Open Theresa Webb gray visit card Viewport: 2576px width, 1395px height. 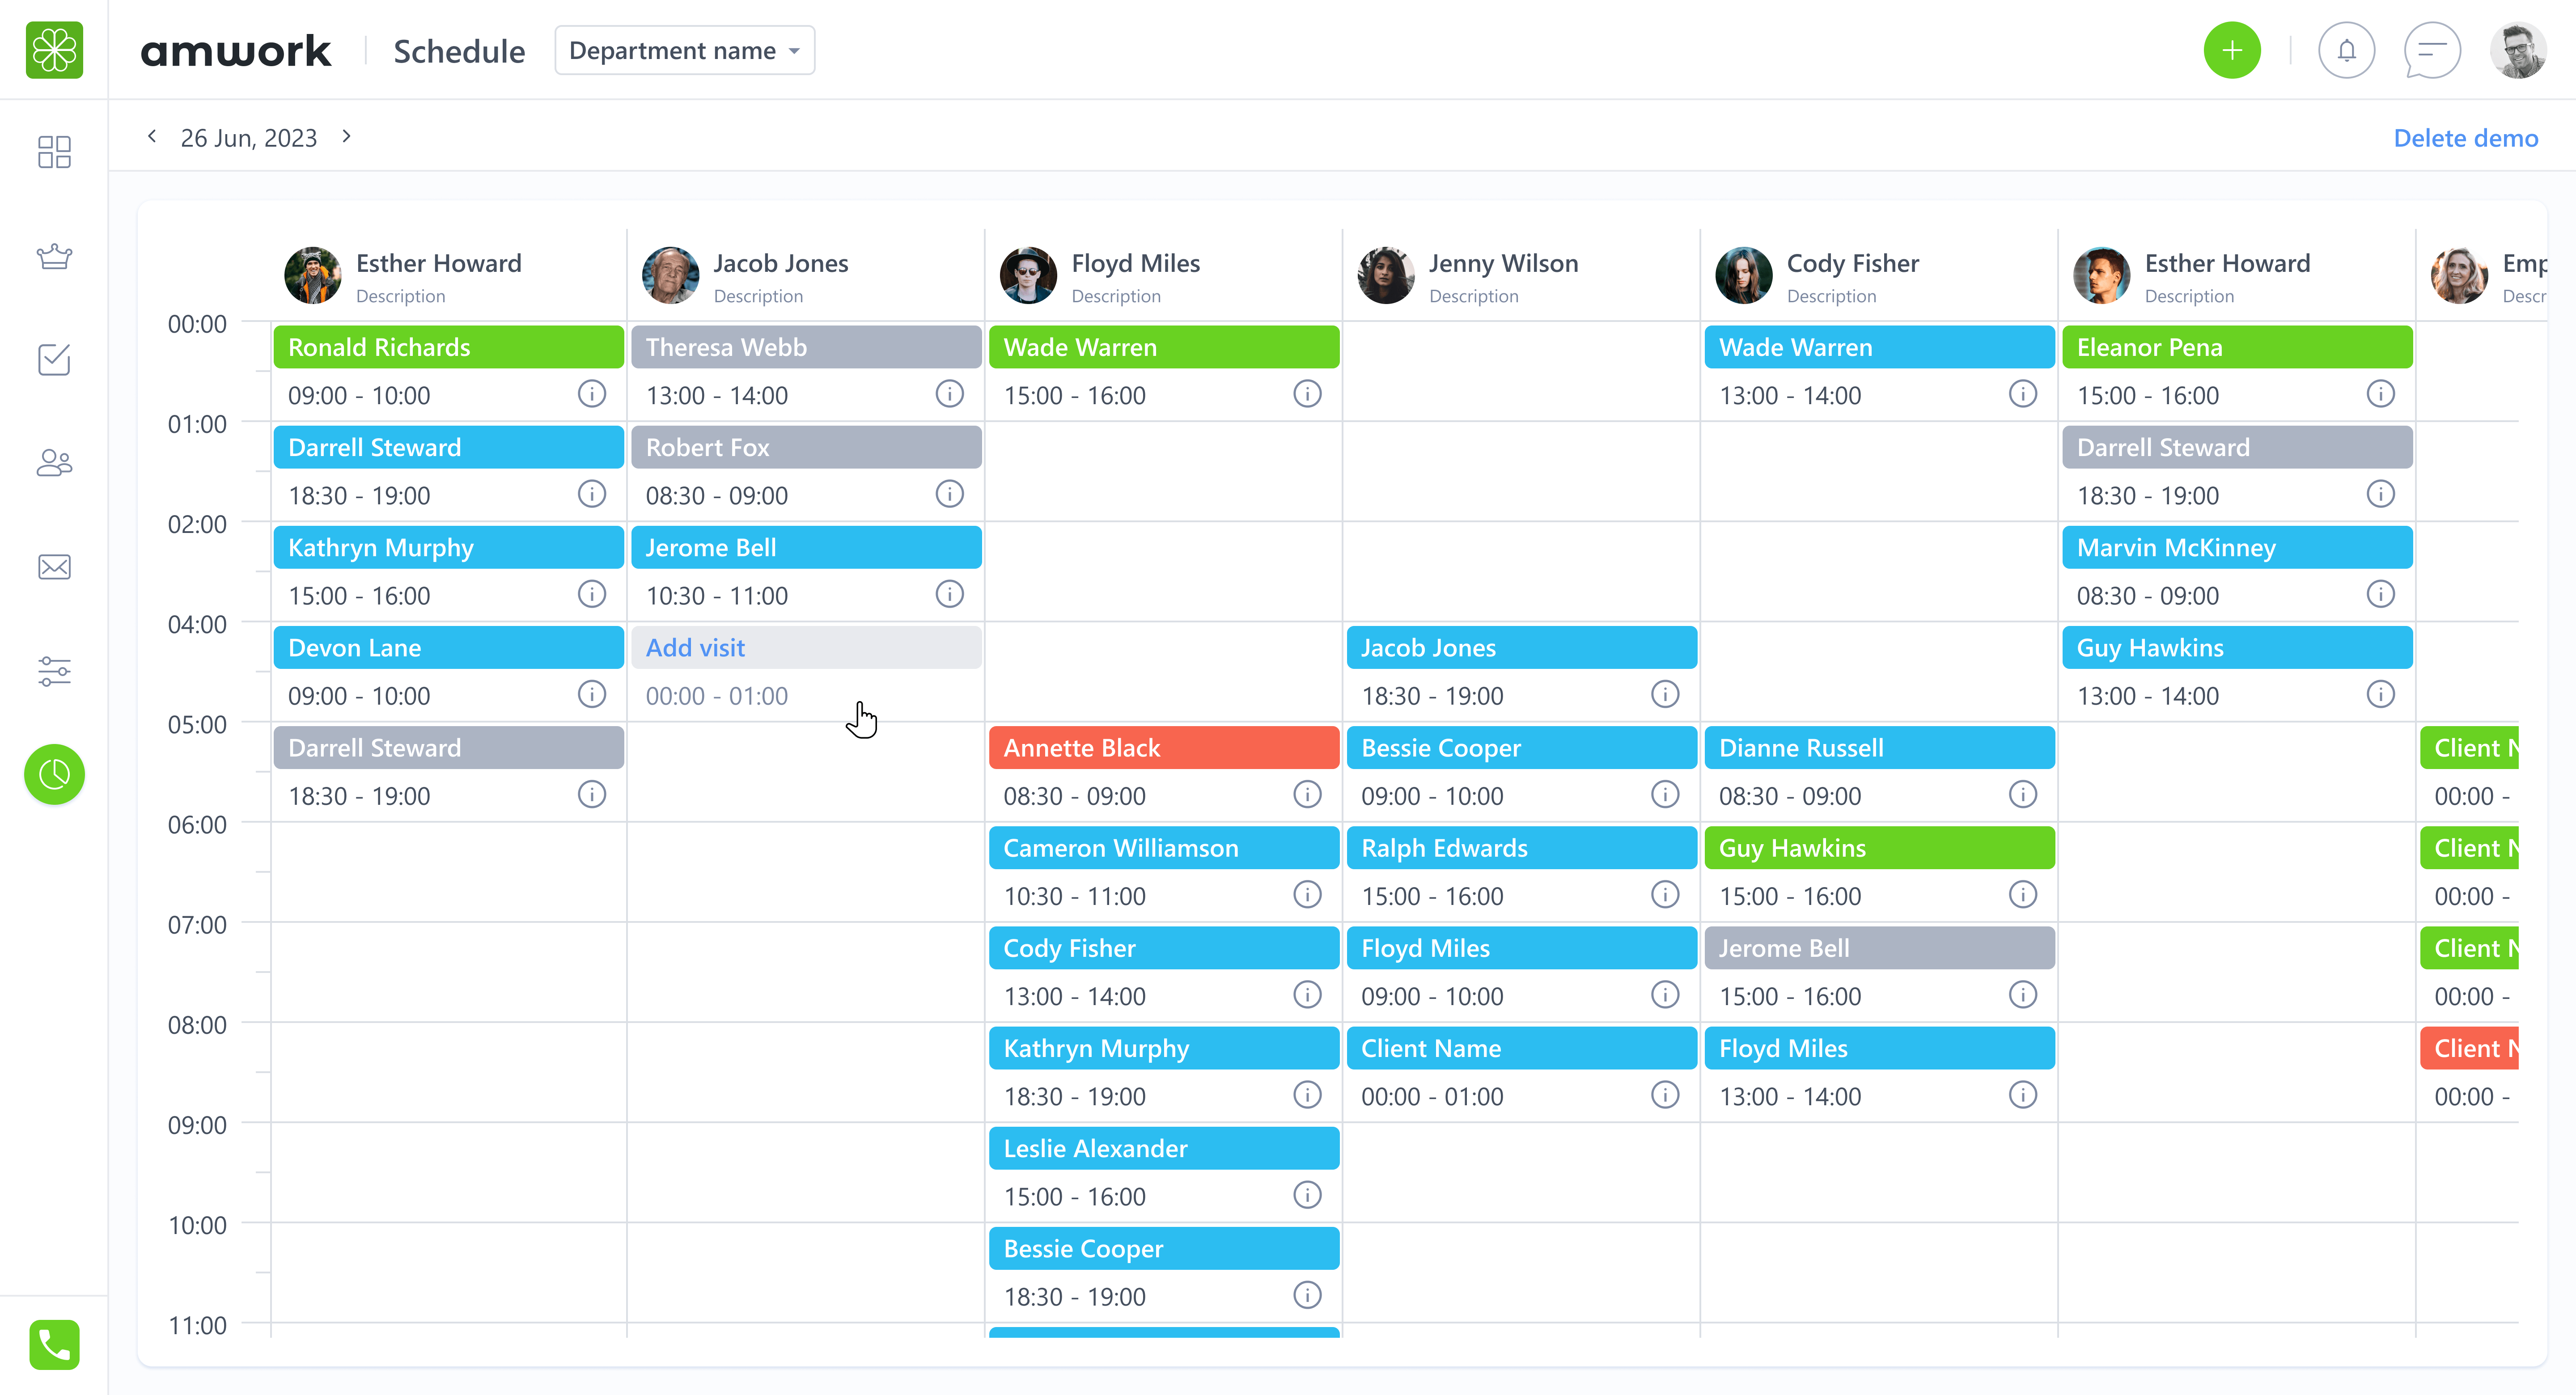point(806,347)
